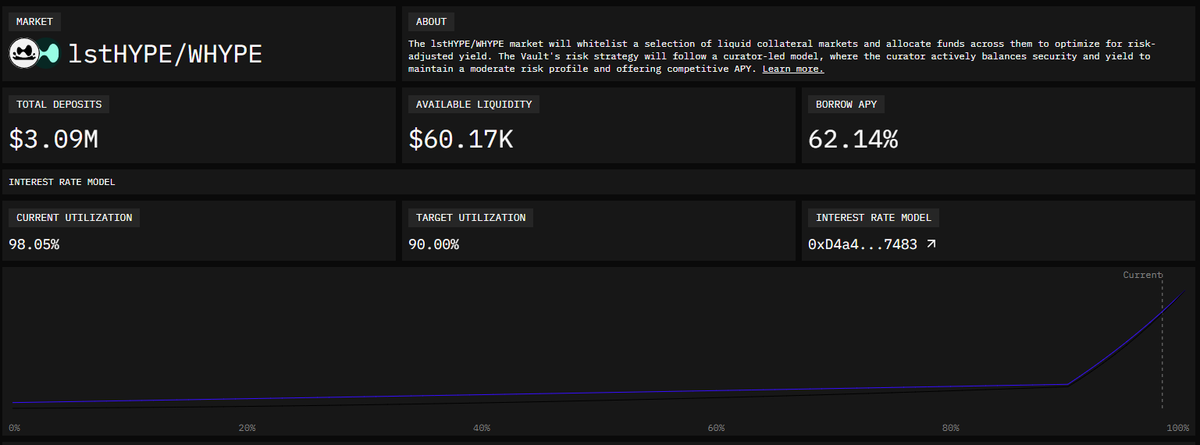Screen dimensions: 1200x445
Task: Select the $3.09M total deposits value
Action: pos(54,140)
